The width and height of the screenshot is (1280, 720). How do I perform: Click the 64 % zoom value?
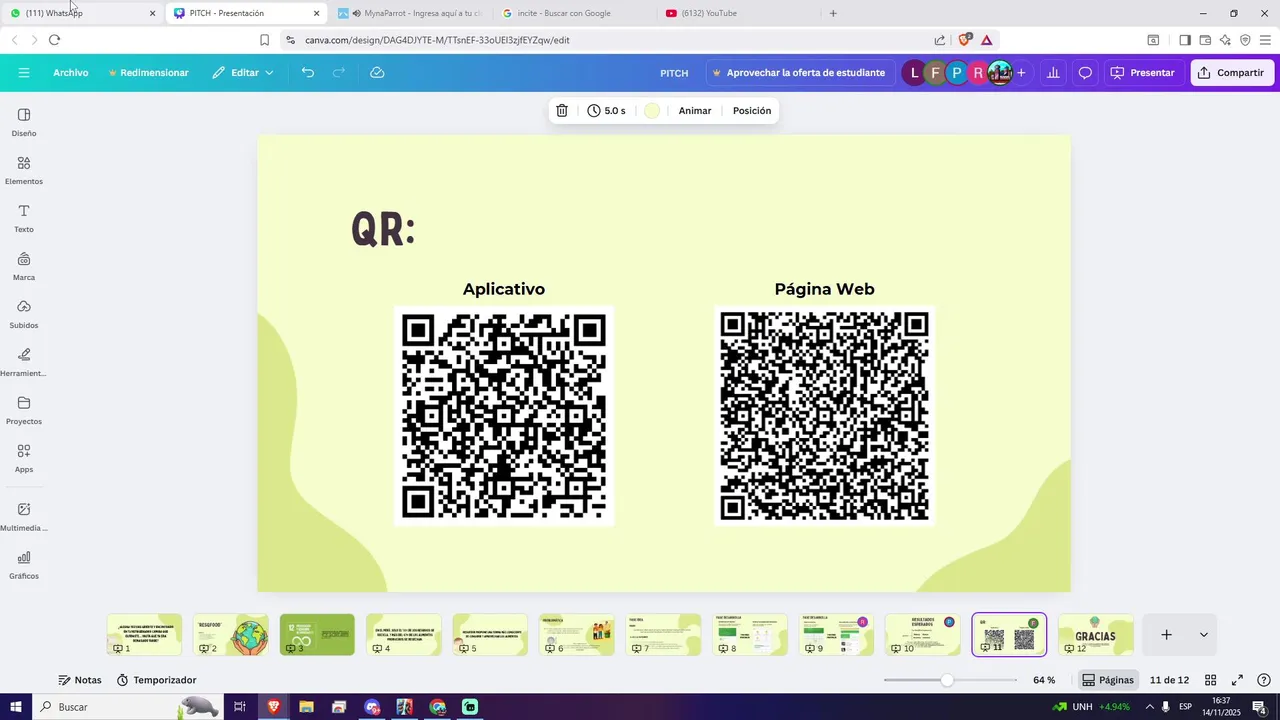(x=1044, y=680)
